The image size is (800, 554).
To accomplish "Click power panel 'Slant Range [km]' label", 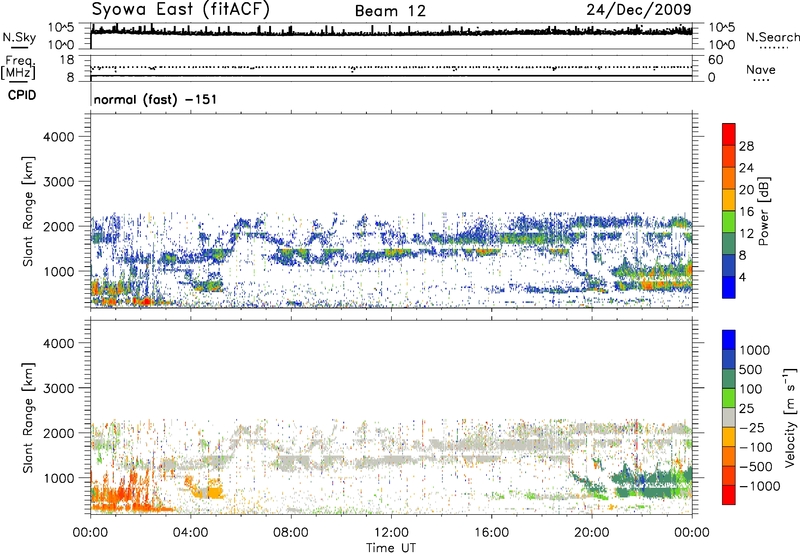I will point(28,211).
